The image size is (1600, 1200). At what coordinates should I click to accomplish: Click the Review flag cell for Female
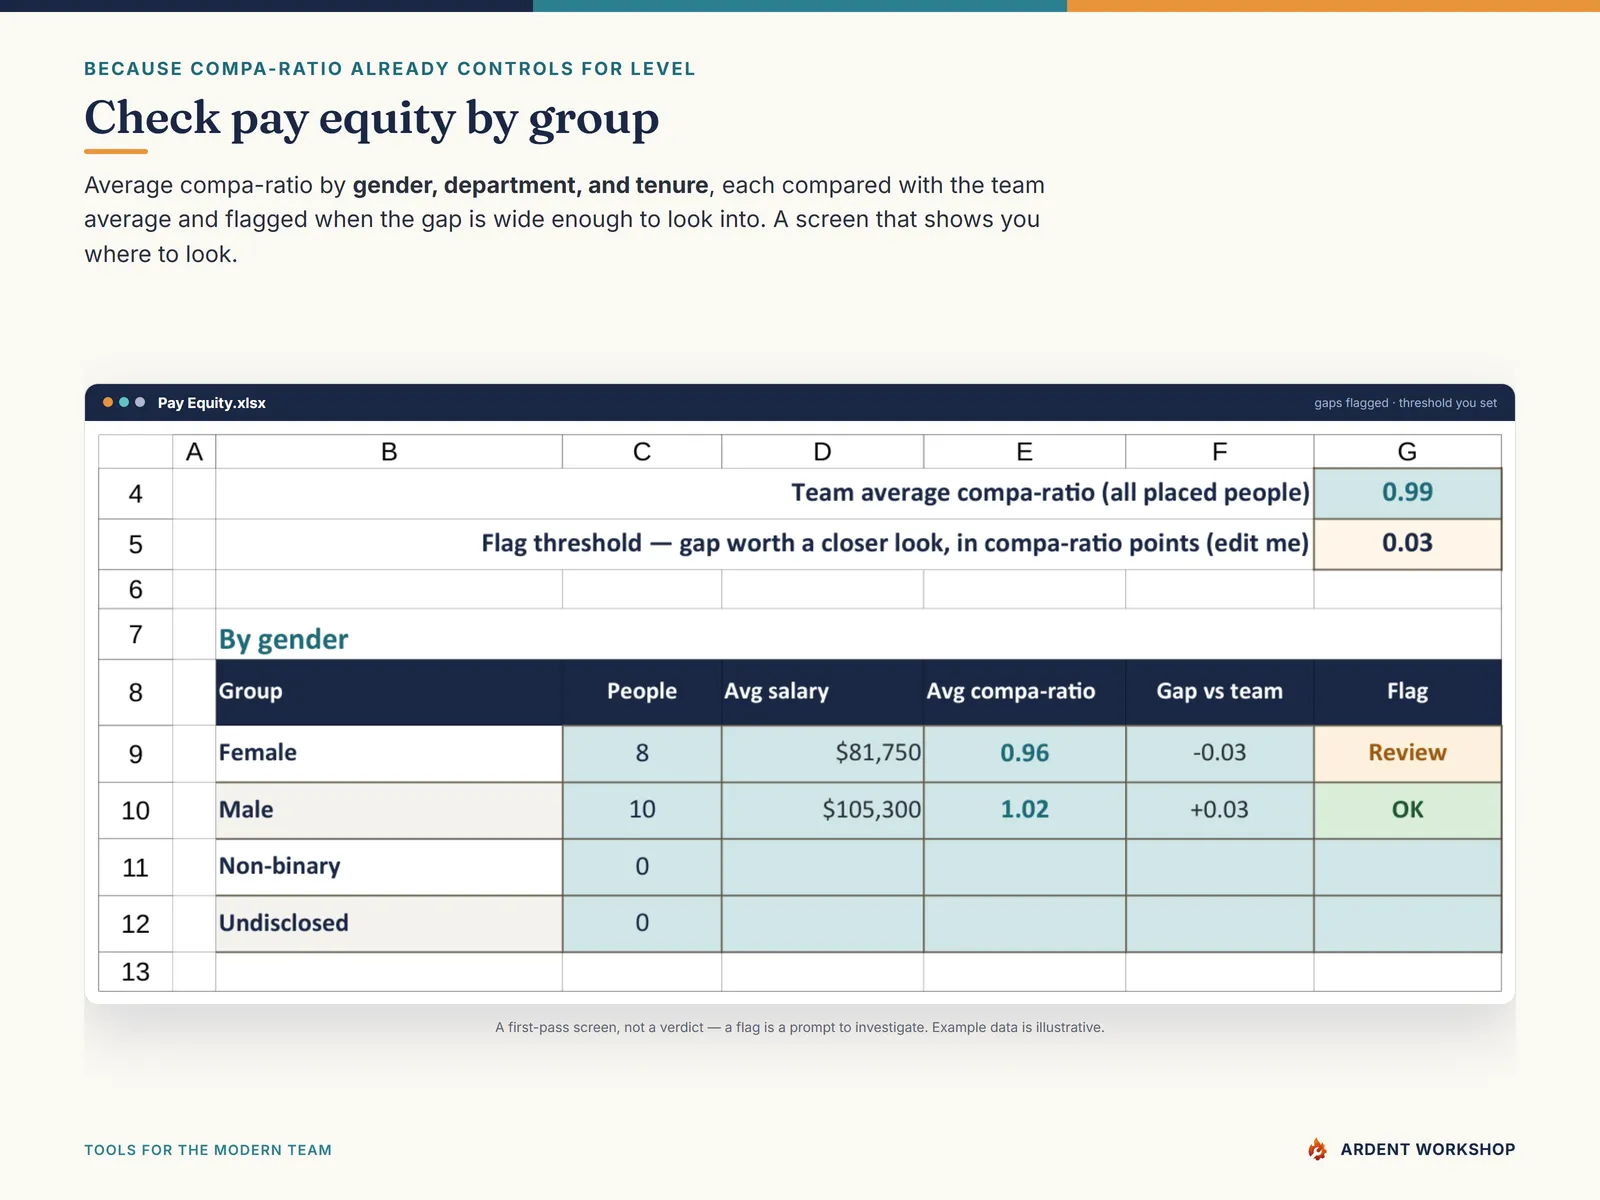pyautogui.click(x=1407, y=753)
